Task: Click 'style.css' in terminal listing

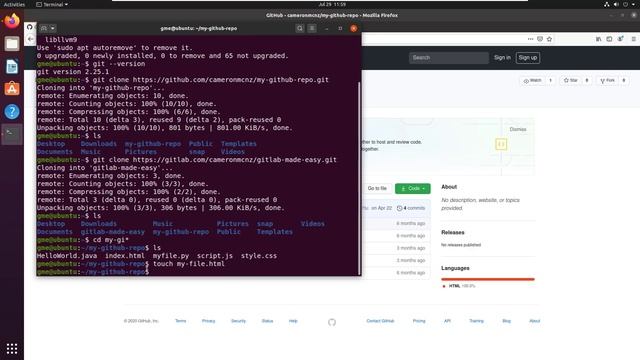Action: [259, 256]
